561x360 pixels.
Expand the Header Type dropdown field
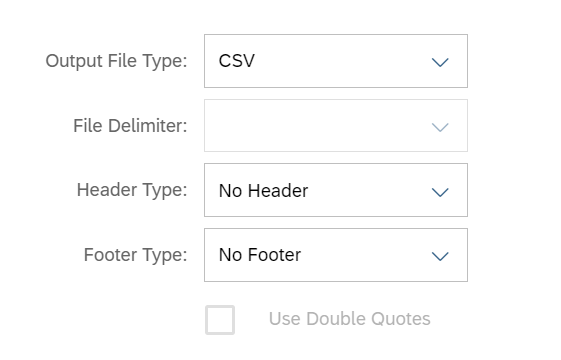point(336,190)
